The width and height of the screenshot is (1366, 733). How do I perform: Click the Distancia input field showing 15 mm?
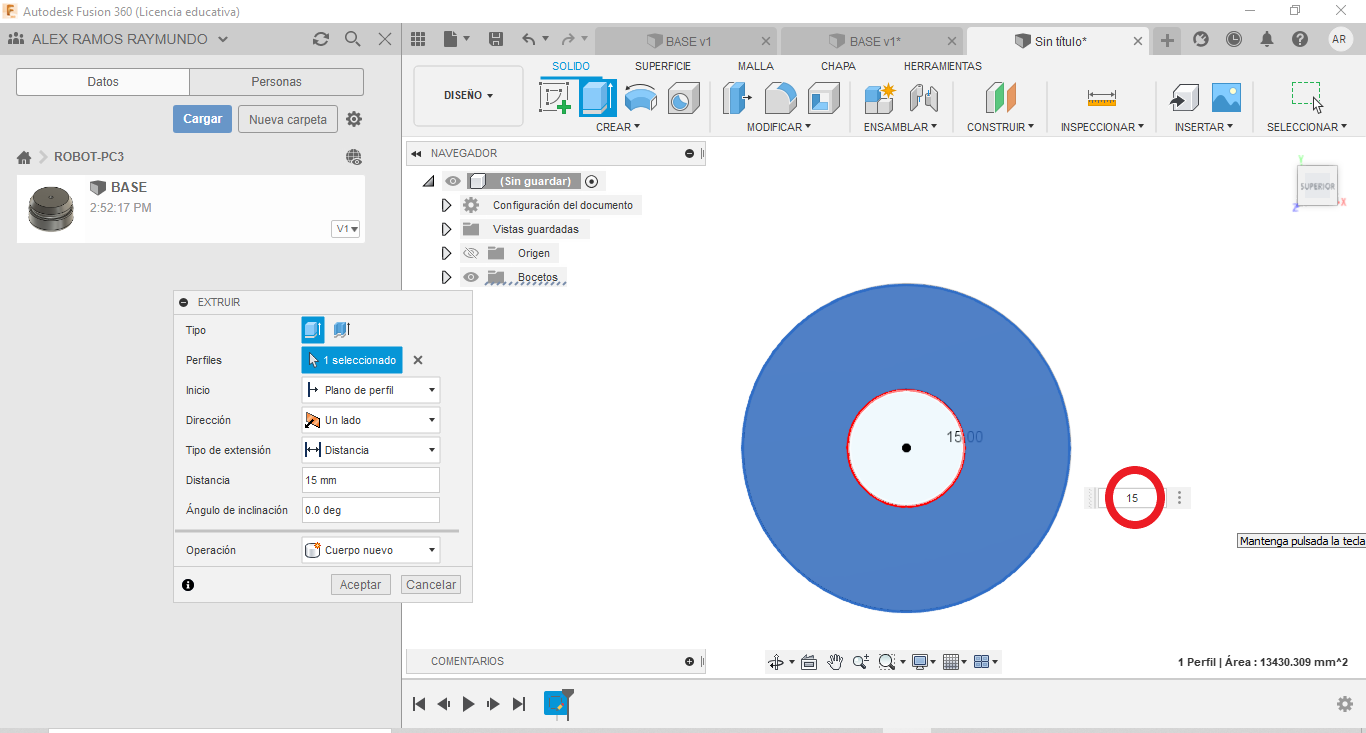pyautogui.click(x=370, y=480)
